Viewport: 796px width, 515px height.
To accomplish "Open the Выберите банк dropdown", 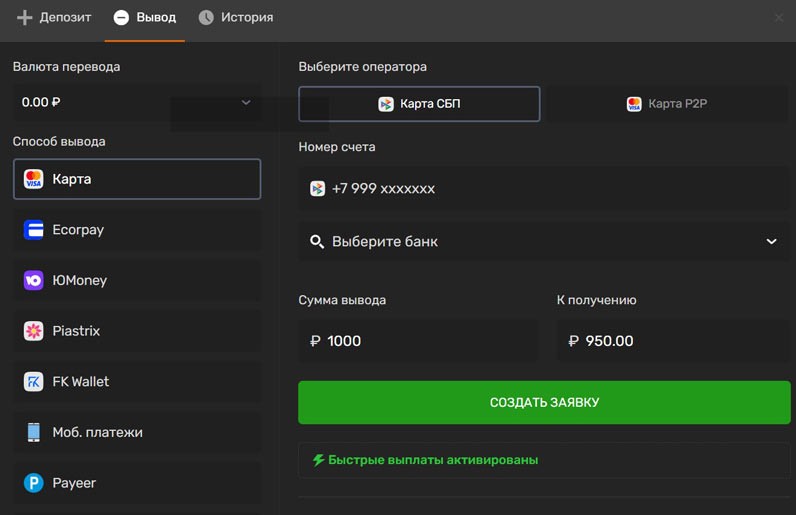I will point(544,242).
